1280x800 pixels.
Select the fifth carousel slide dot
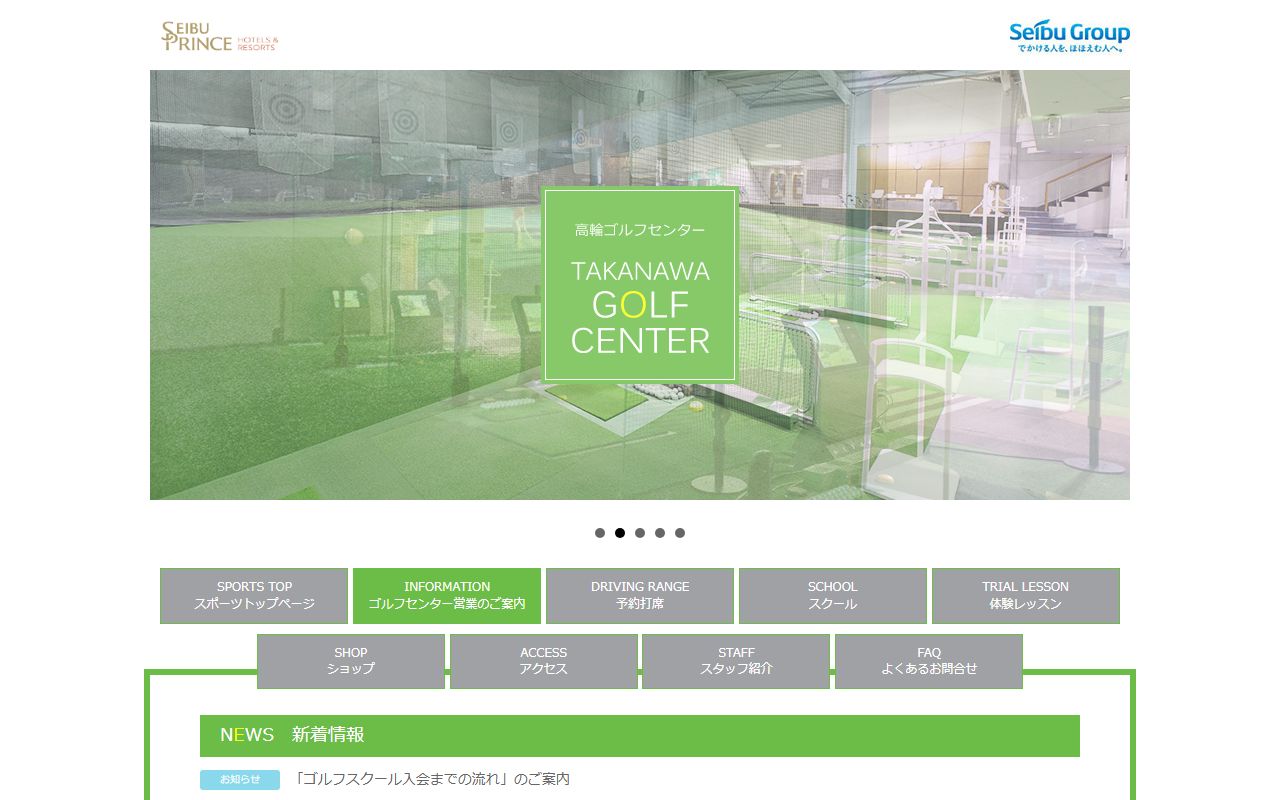click(x=680, y=533)
